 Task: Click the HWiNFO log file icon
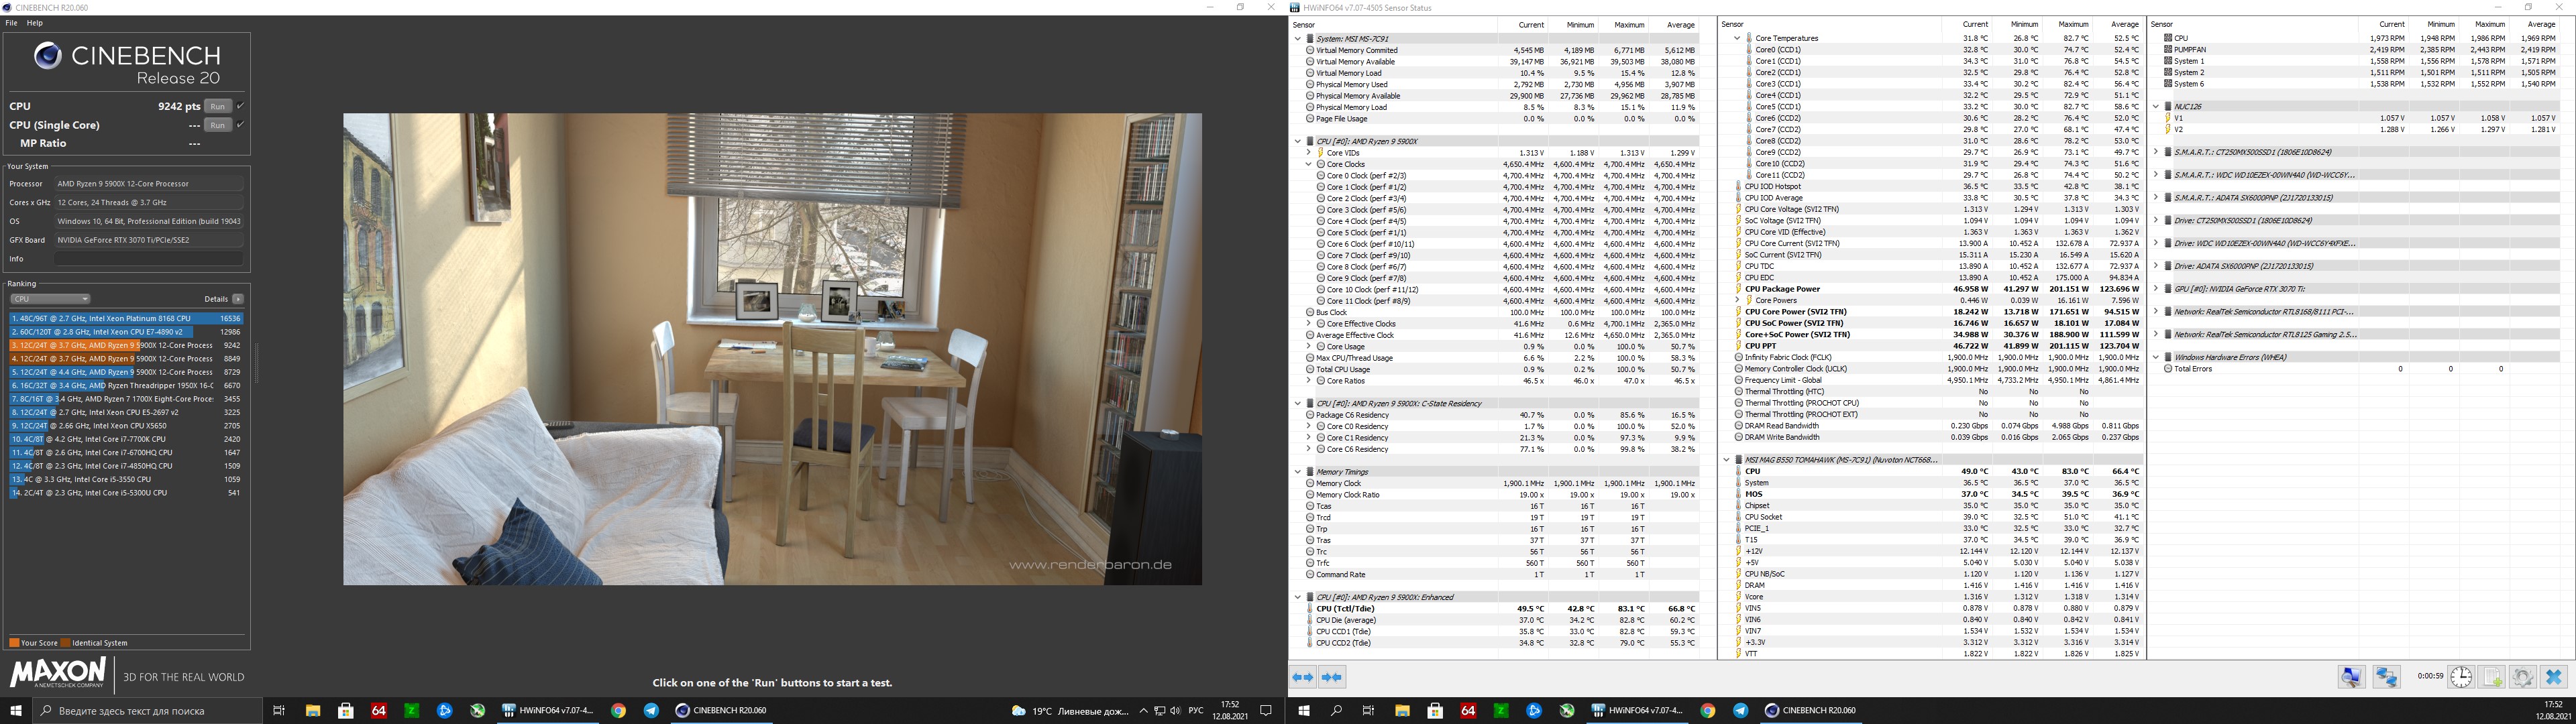pos(2492,677)
